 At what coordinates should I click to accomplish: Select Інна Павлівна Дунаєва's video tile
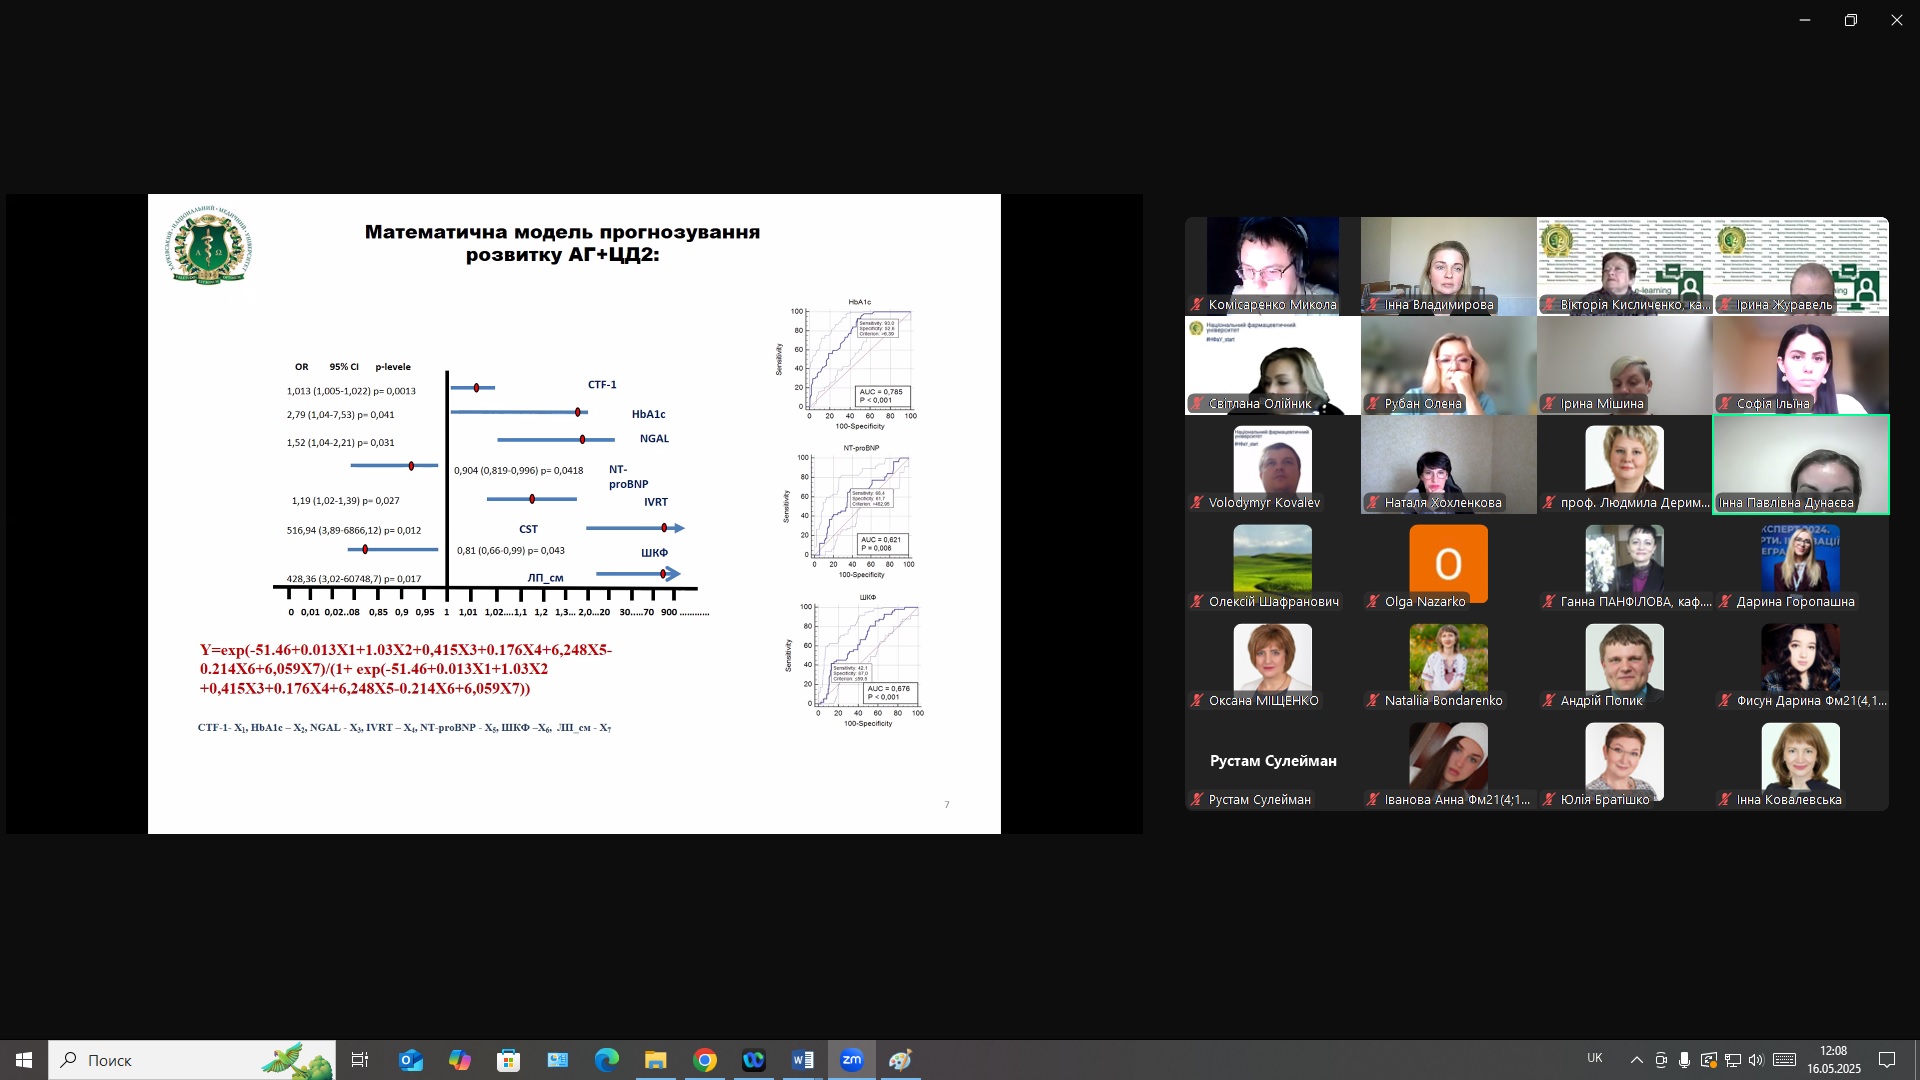pos(1801,465)
